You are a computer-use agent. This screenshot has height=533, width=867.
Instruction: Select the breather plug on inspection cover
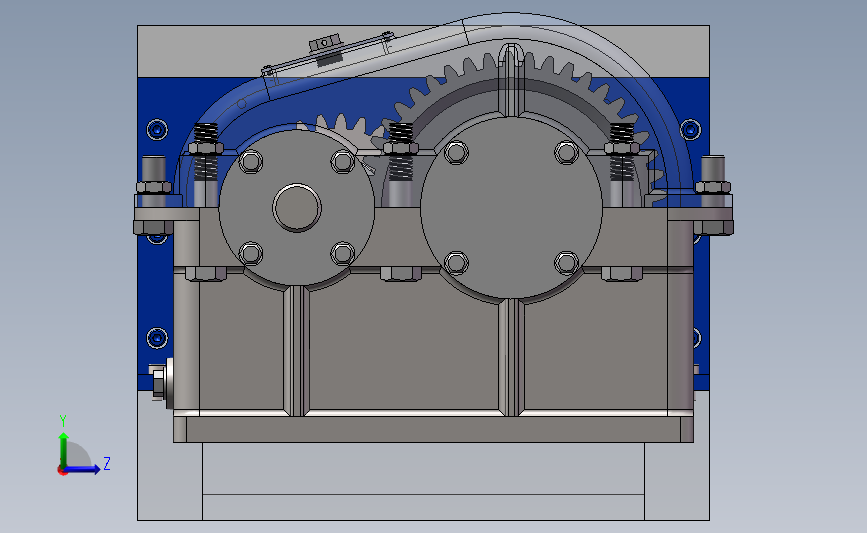coord(325,43)
